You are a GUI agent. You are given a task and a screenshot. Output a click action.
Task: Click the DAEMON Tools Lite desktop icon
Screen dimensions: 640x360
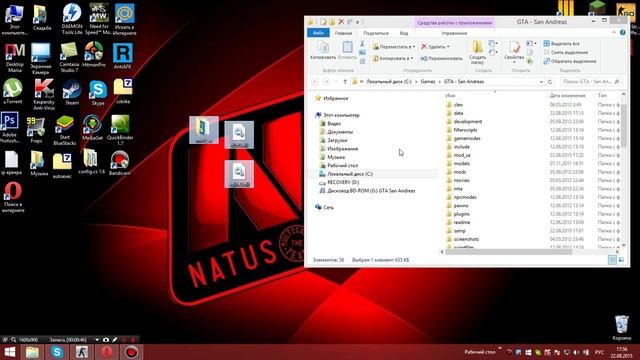point(72,18)
